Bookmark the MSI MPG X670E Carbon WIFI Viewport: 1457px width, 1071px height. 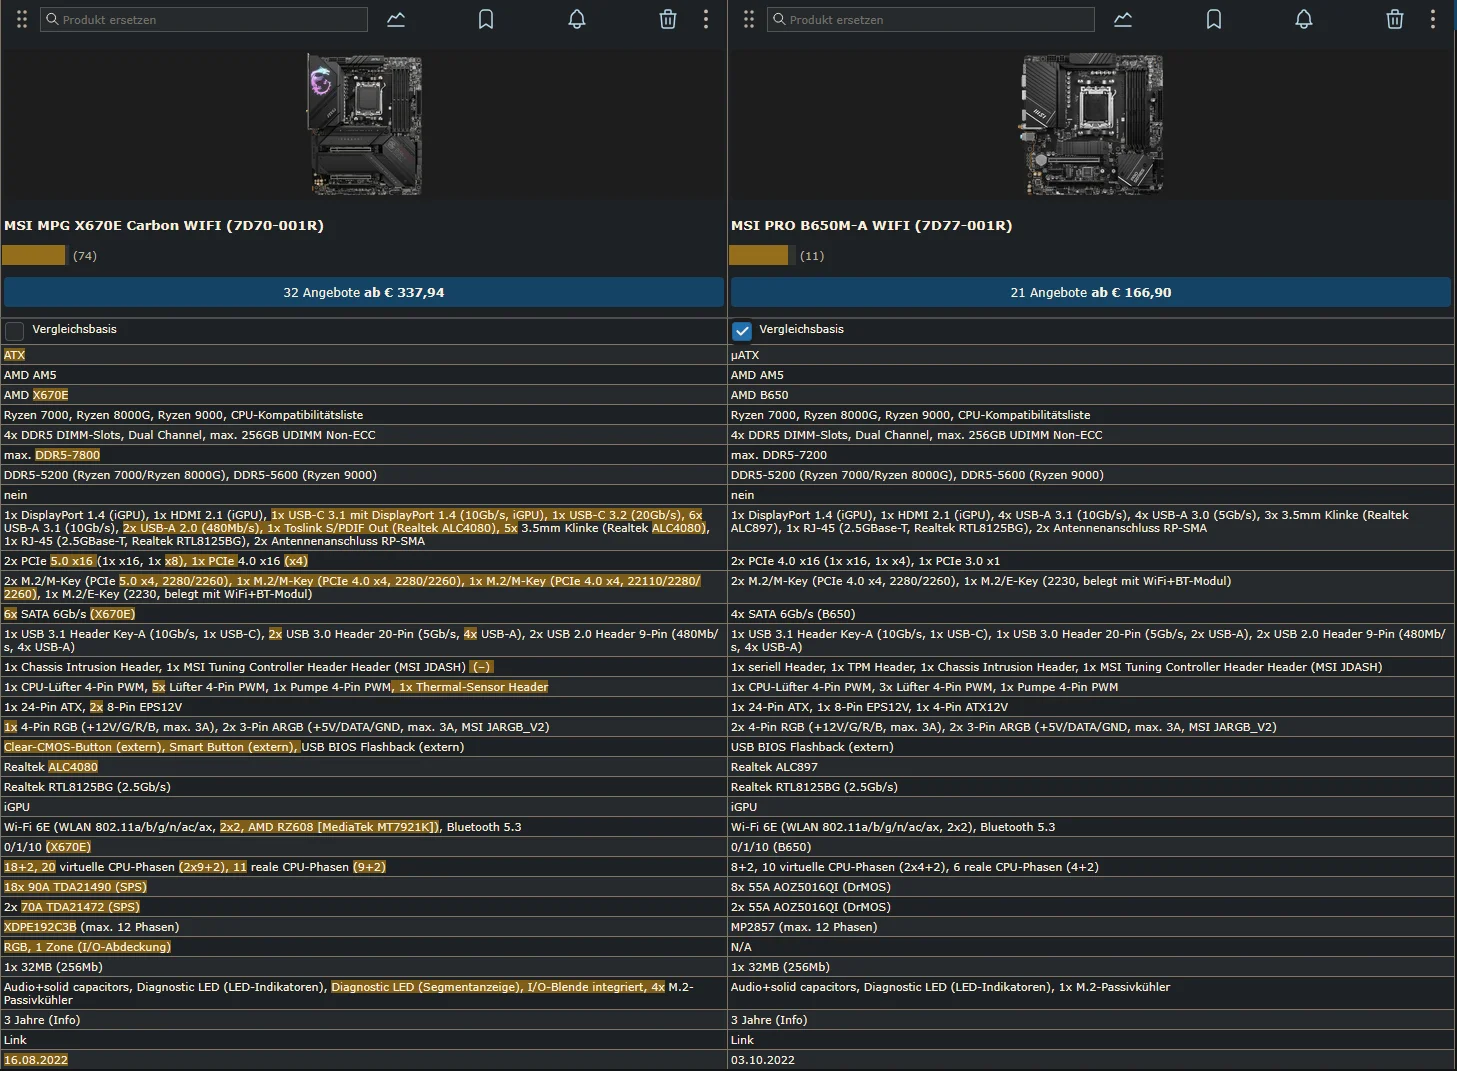[x=486, y=19]
